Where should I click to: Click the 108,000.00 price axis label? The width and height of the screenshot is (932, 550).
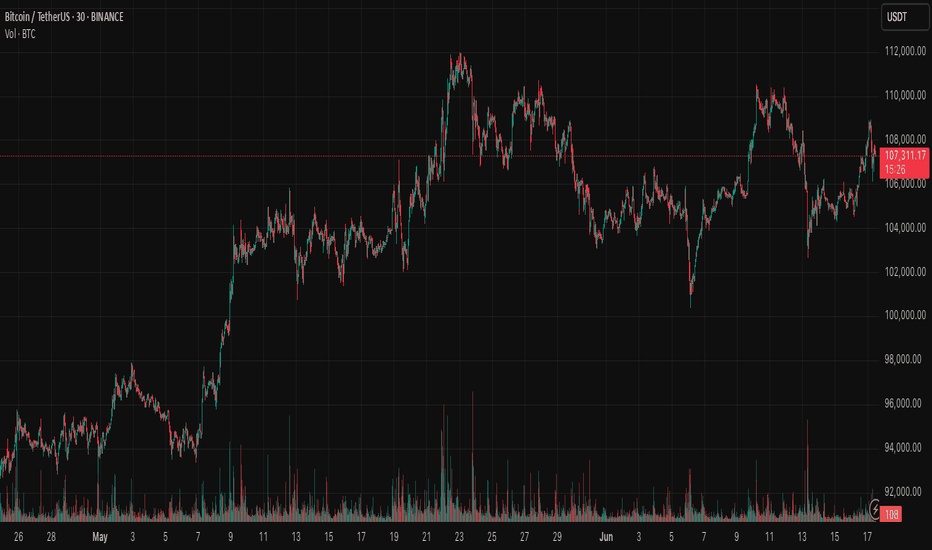tap(905, 139)
